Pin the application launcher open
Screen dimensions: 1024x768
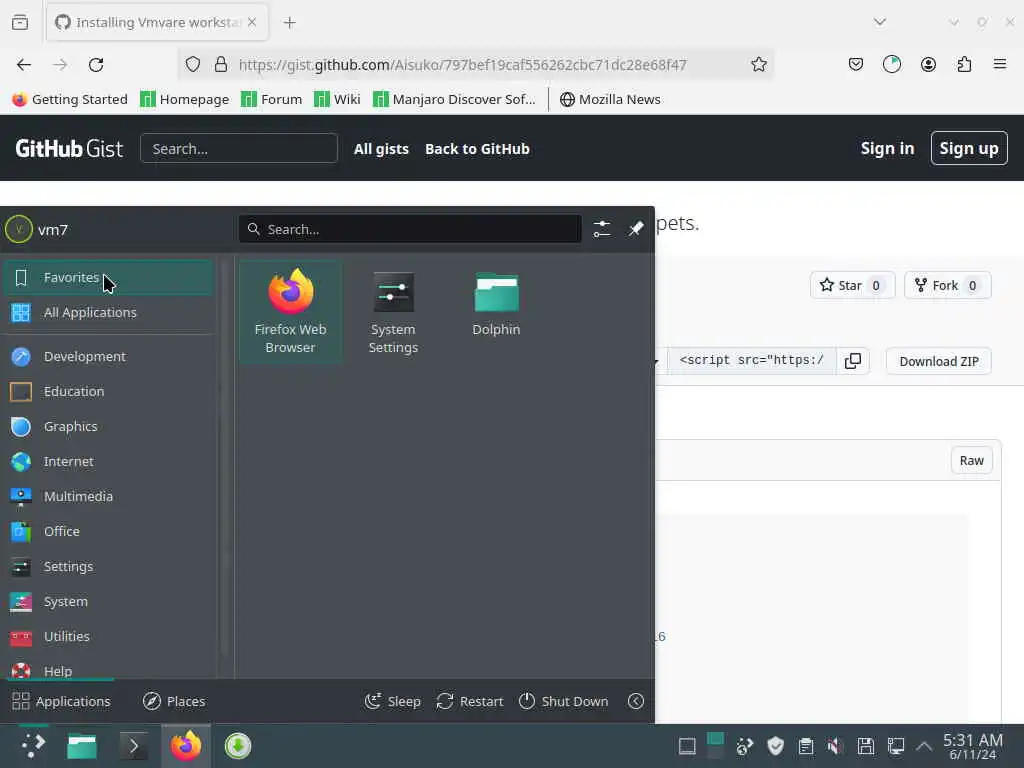(635, 229)
